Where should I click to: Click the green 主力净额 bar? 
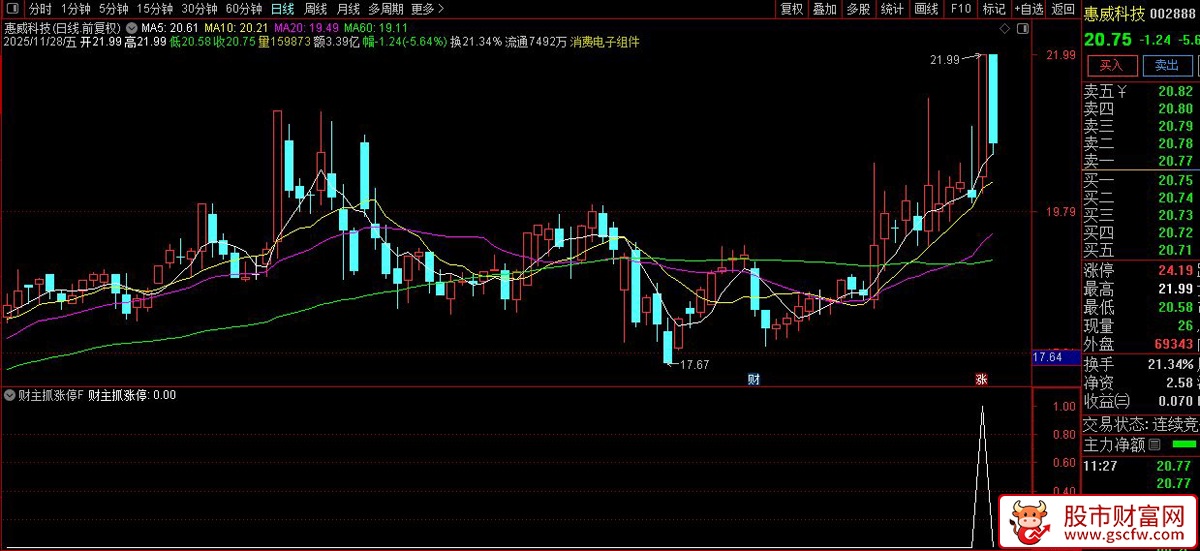click(1184, 443)
